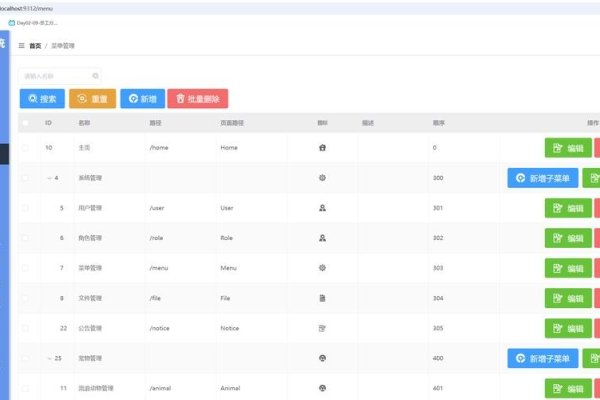Viewport: 600px width, 400px height.
Task: Collapse the 系统管理 tree row
Action: point(47,178)
